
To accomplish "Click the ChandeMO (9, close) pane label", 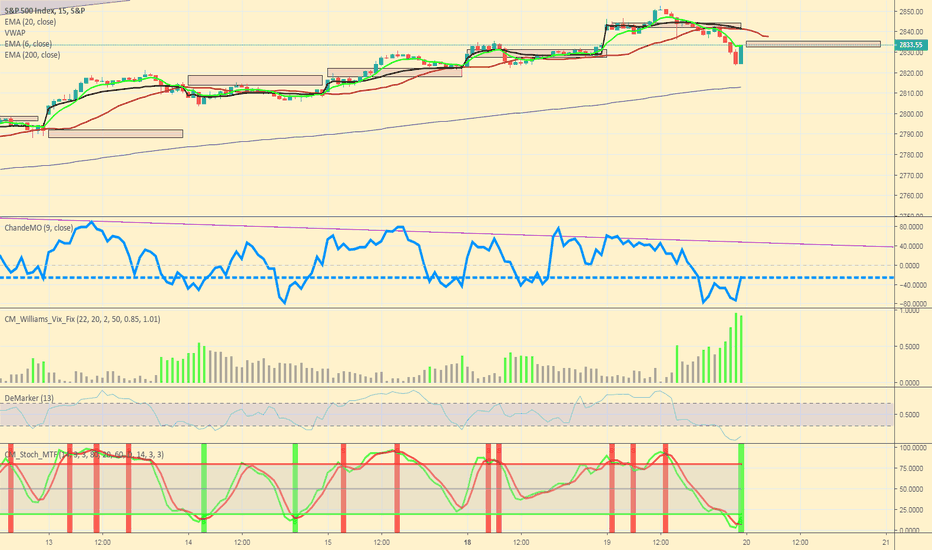I will (39, 228).
